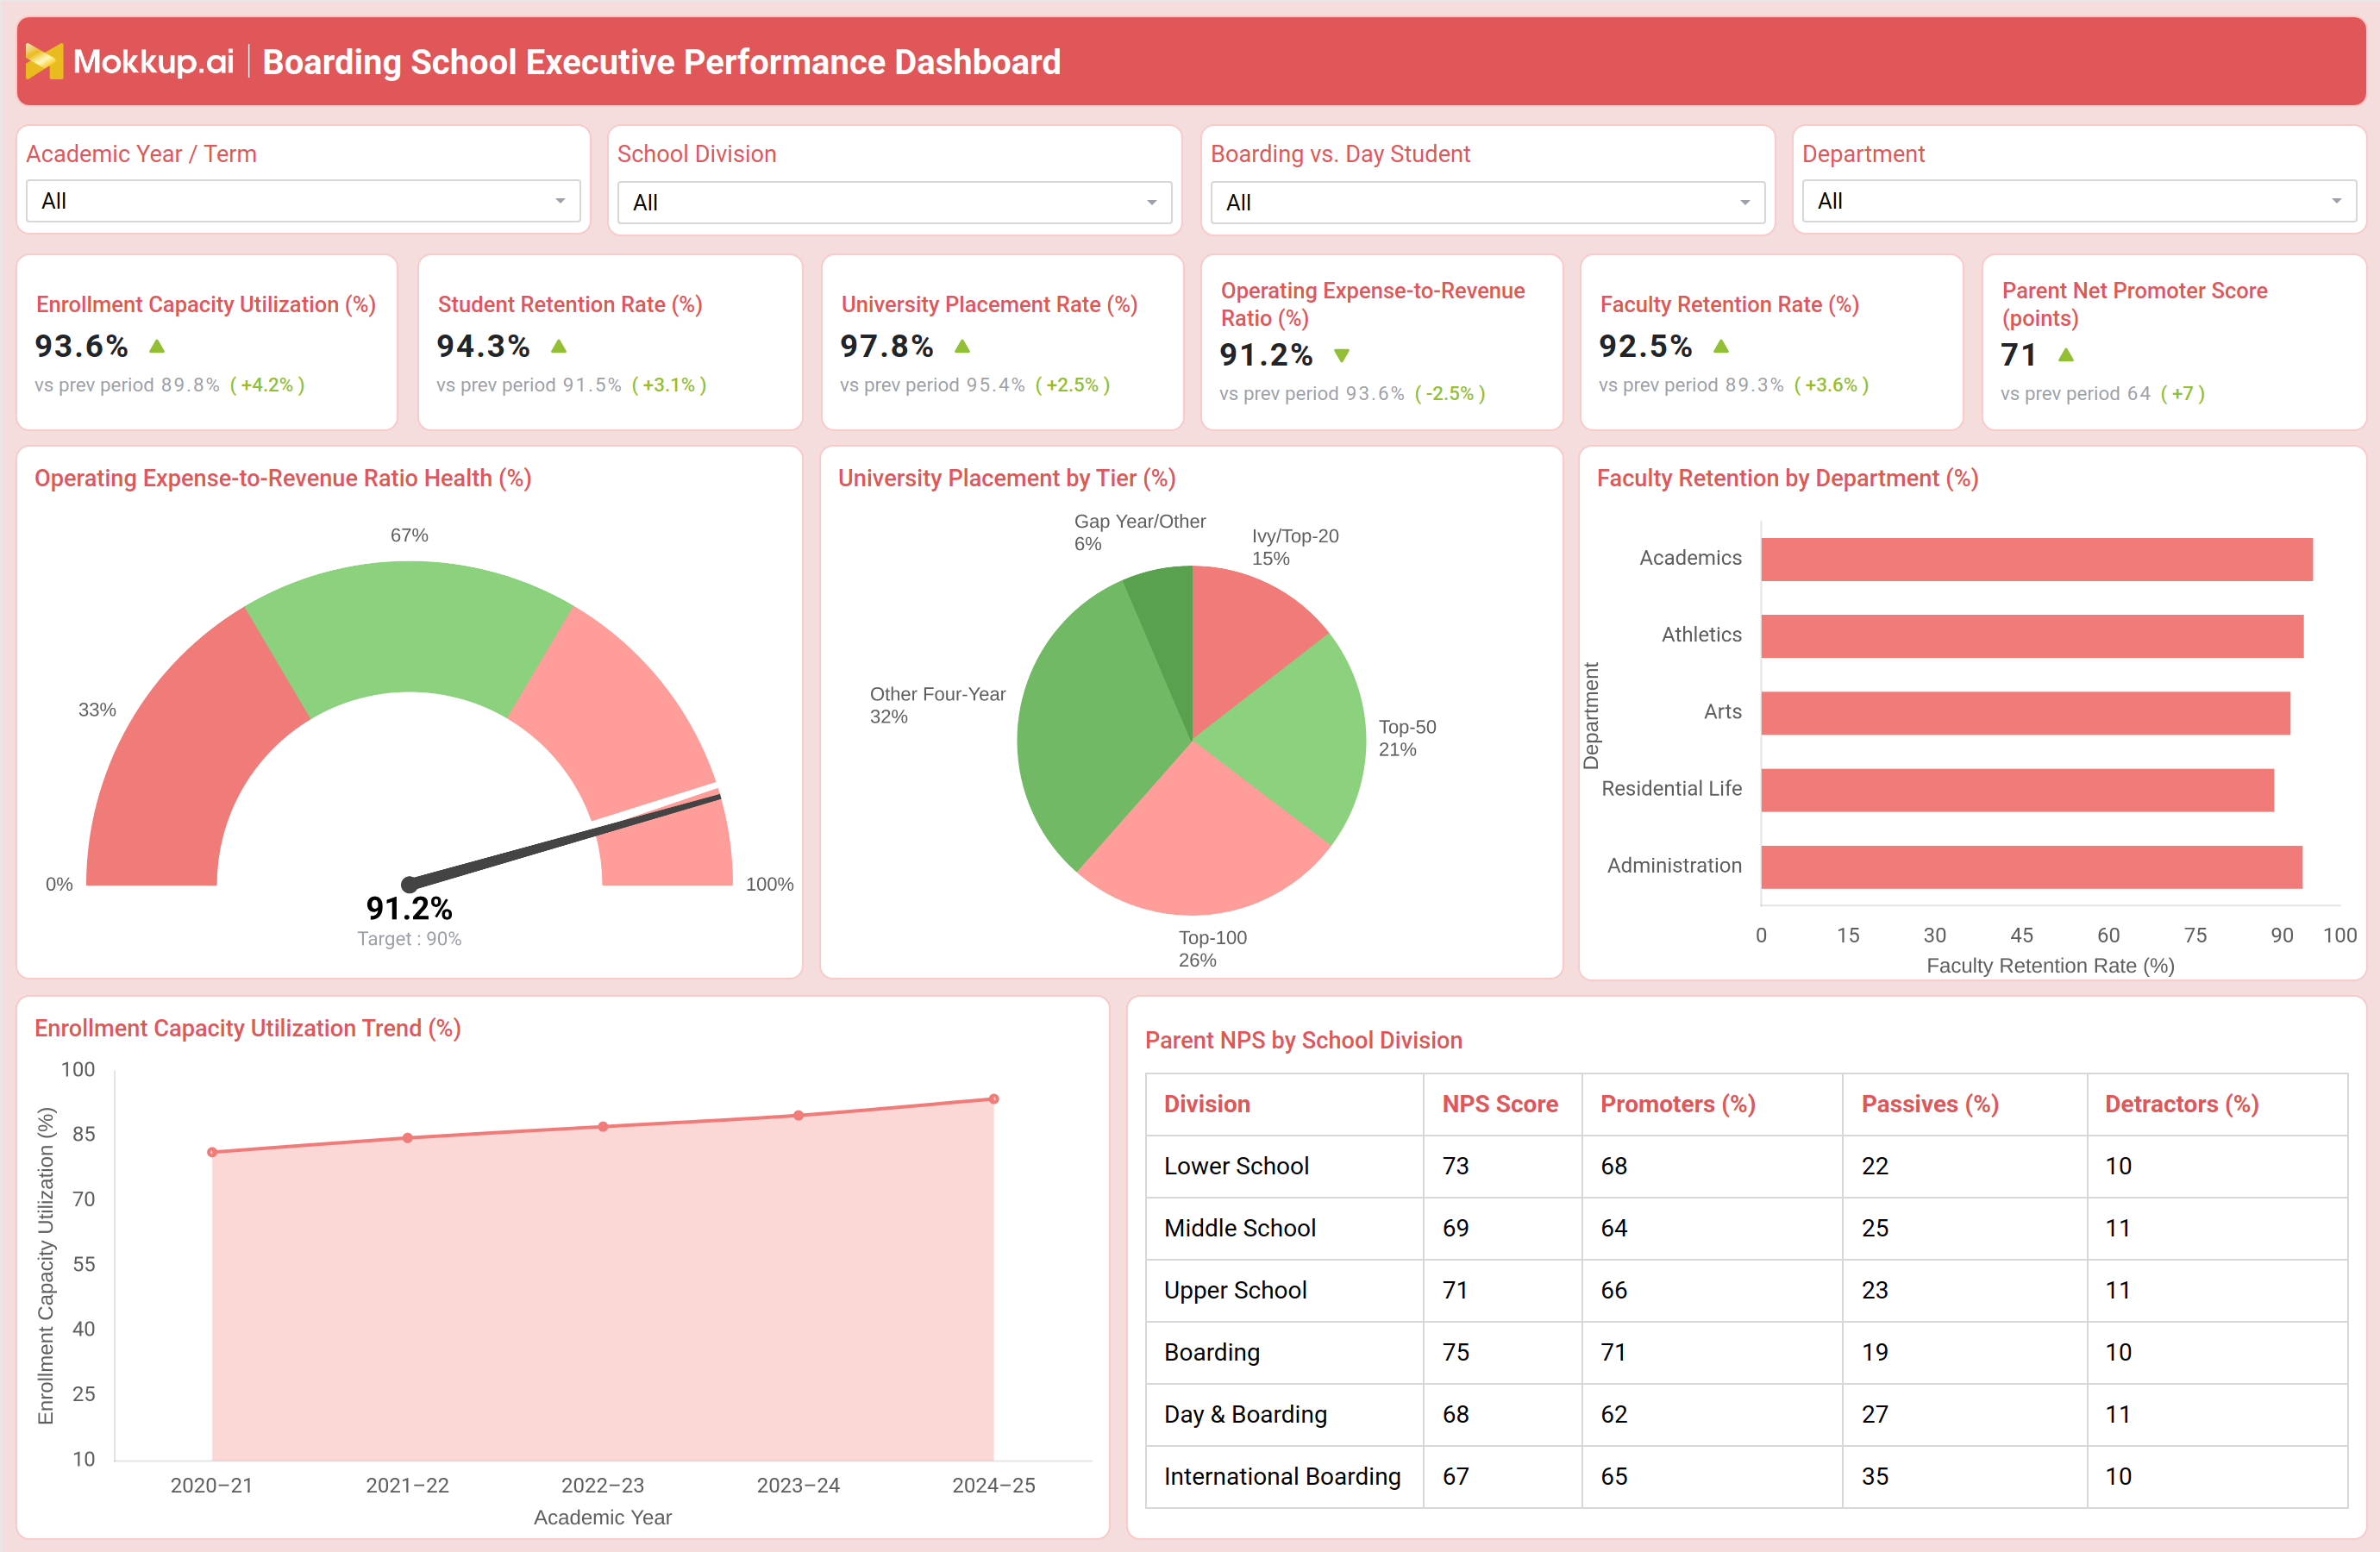This screenshot has height=1552, width=2380.
Task: Open the Department filter dropdown
Action: [2079, 201]
